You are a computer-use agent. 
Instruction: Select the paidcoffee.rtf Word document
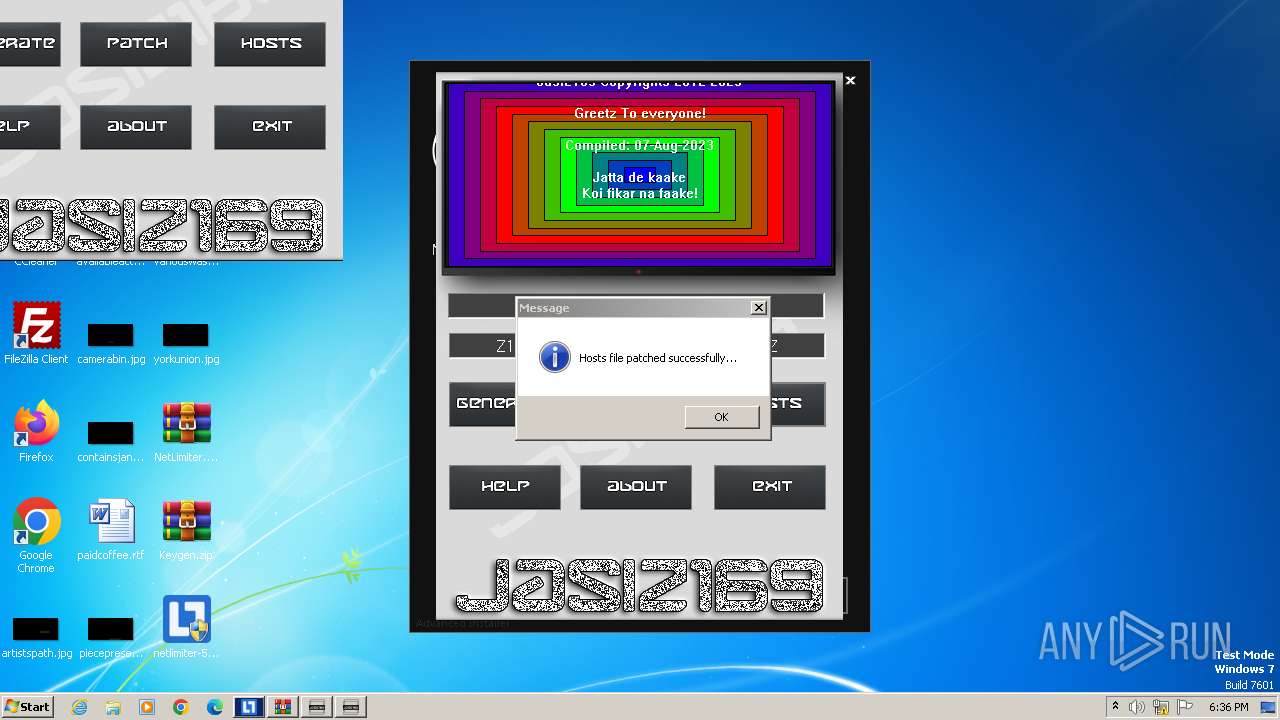click(111, 530)
